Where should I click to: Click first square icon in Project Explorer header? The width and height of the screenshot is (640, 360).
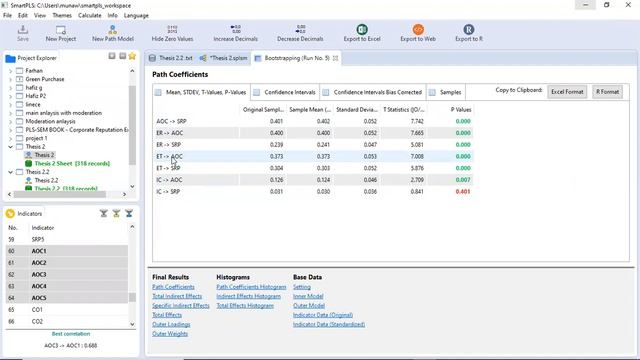pos(112,56)
